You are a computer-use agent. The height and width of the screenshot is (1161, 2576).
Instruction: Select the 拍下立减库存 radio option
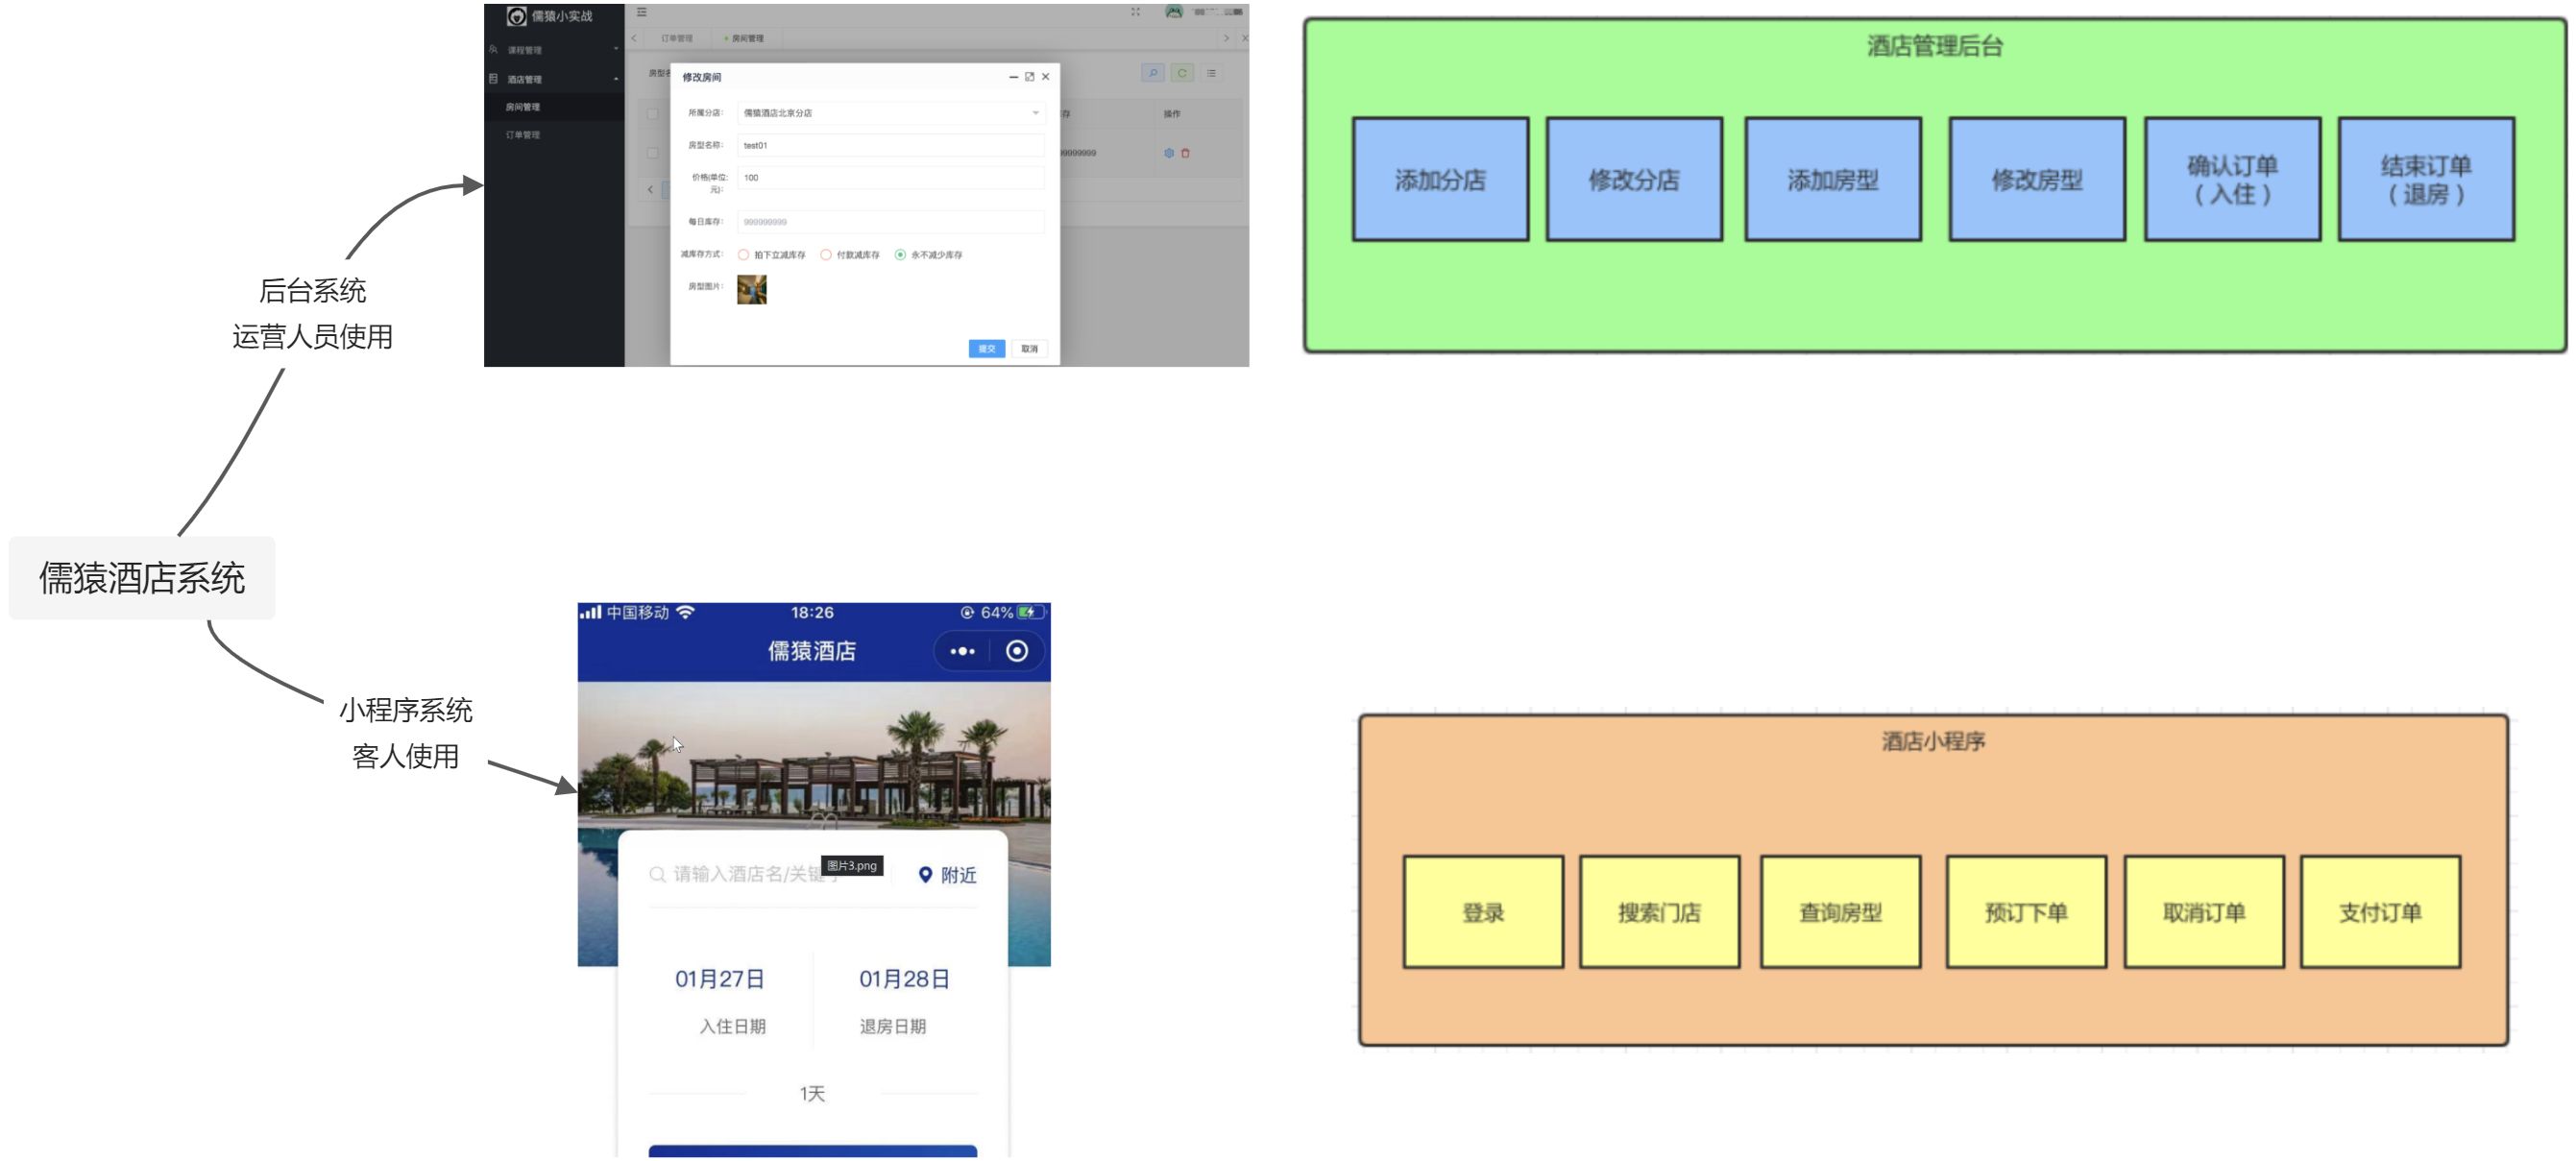tap(744, 255)
